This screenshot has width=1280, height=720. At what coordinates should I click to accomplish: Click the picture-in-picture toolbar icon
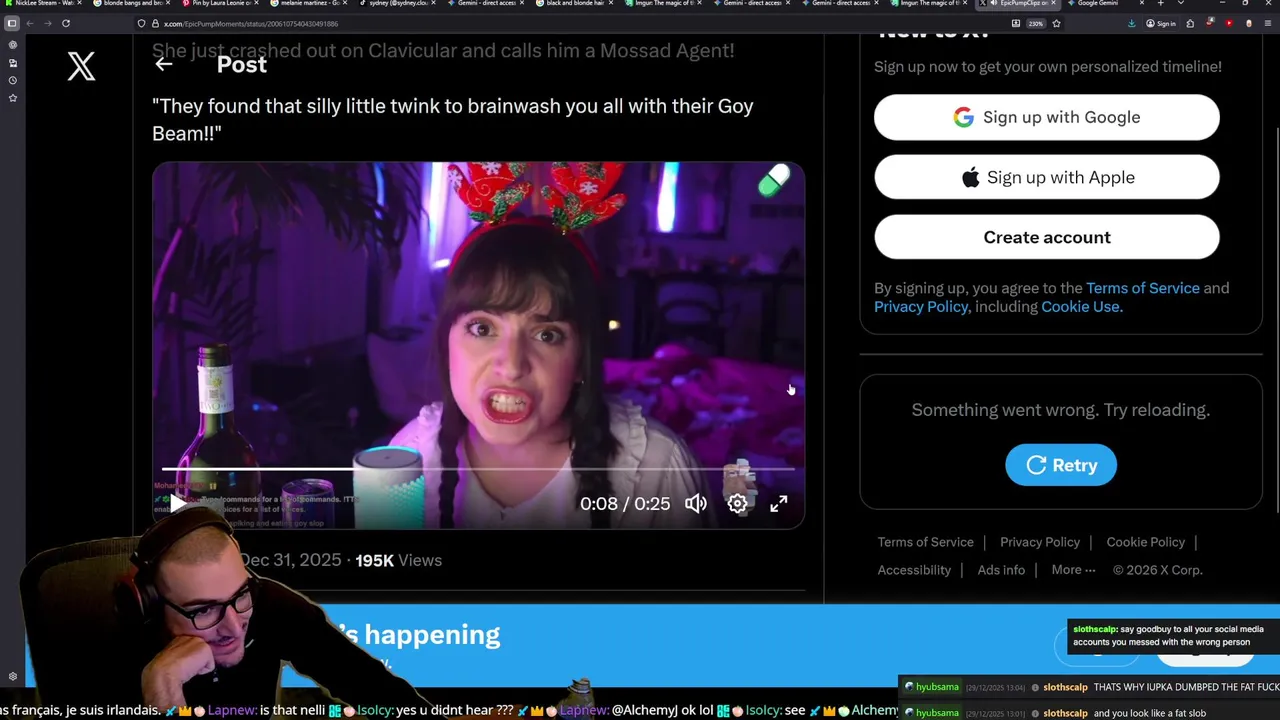(1016, 23)
